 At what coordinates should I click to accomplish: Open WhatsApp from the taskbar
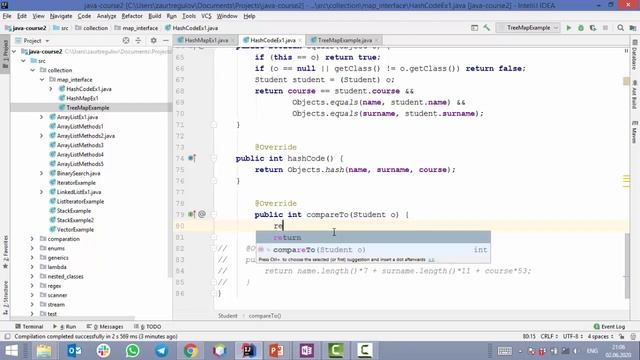(132, 351)
